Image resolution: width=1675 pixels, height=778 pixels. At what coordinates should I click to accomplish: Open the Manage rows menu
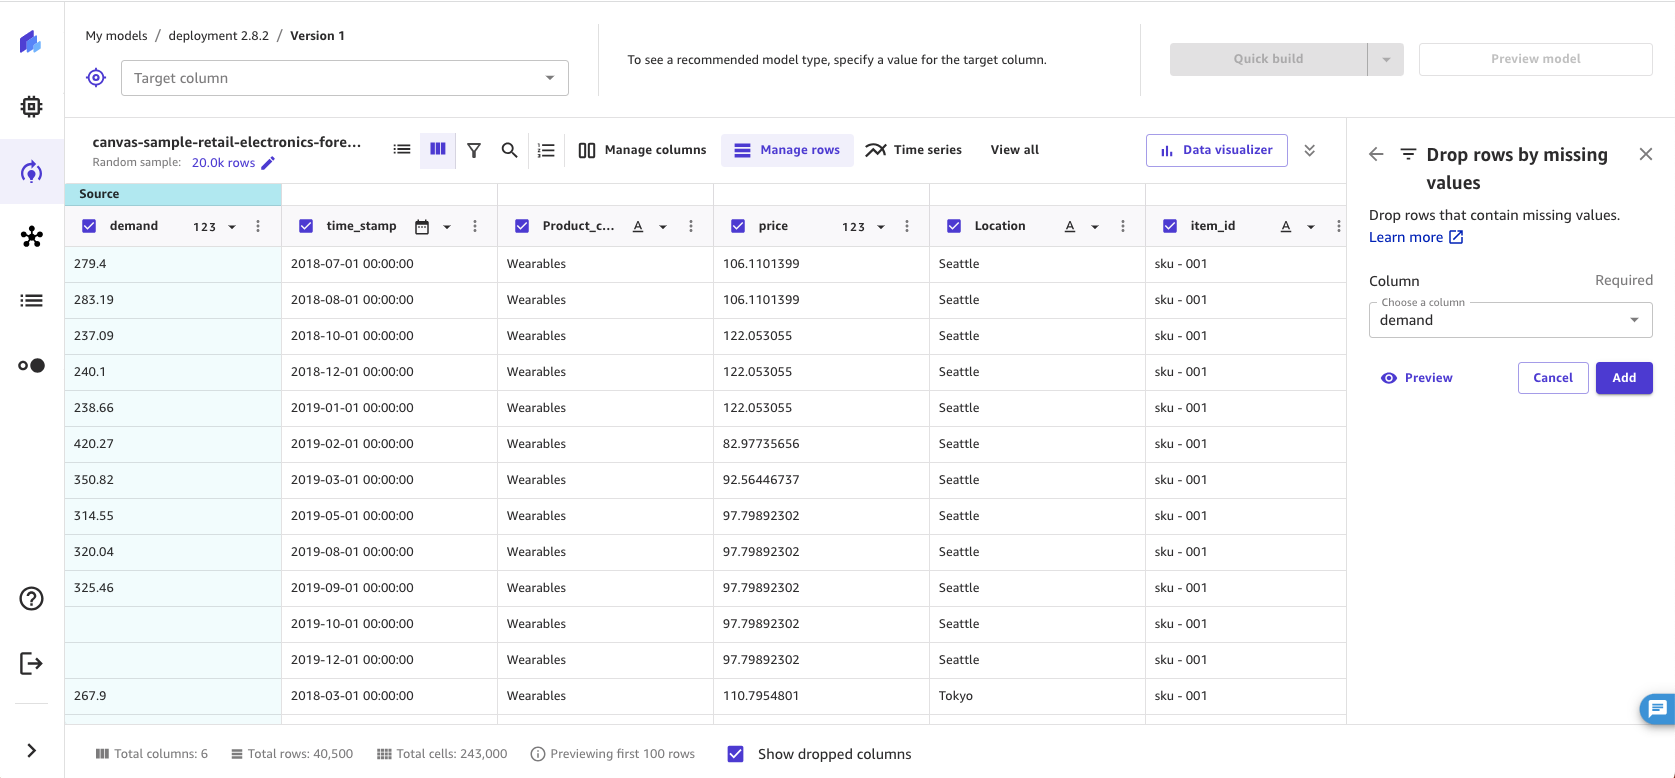coord(787,150)
